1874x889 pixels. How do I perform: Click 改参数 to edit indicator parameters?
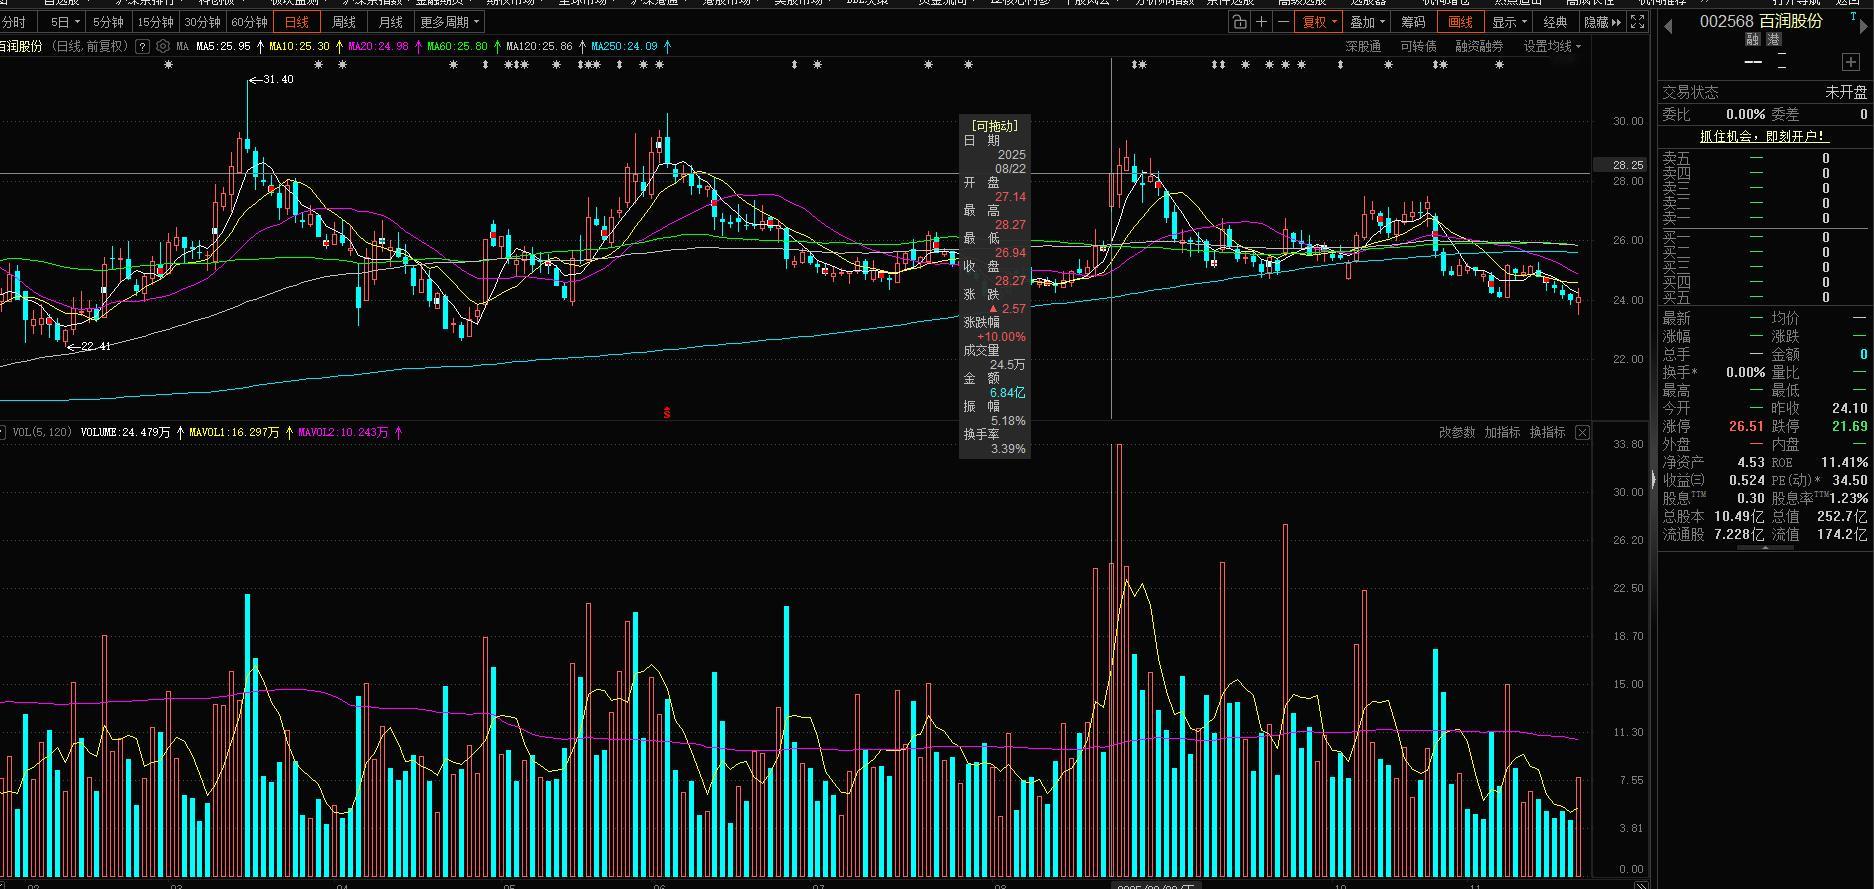[x=1457, y=432]
